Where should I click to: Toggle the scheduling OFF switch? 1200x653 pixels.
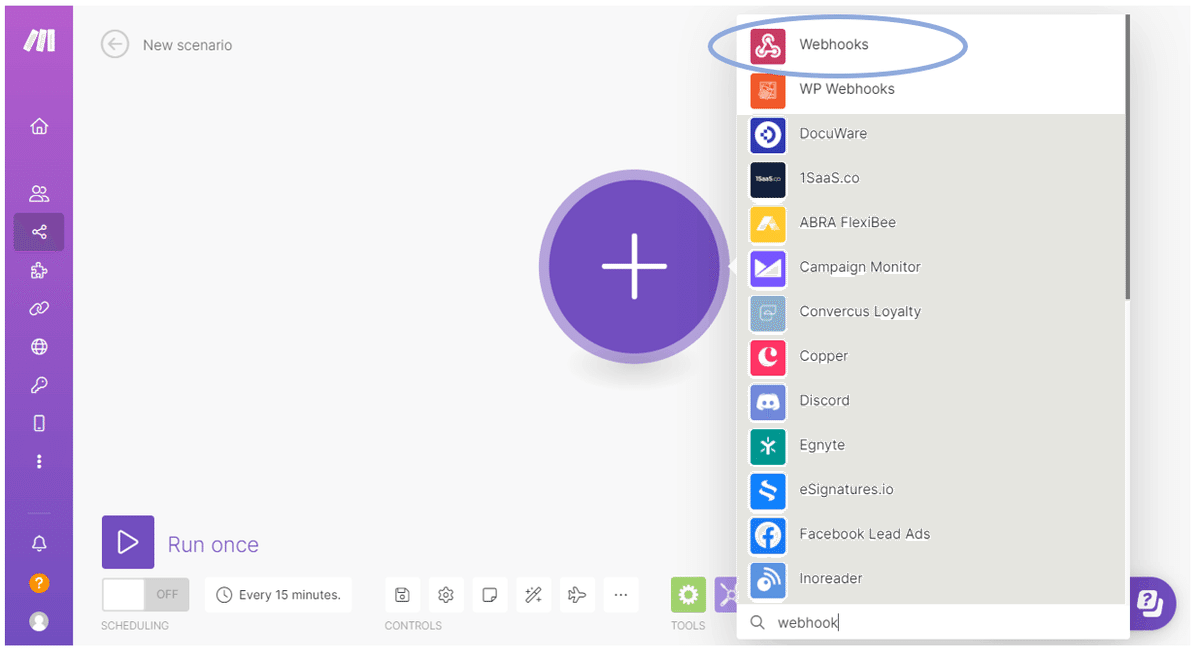point(145,594)
